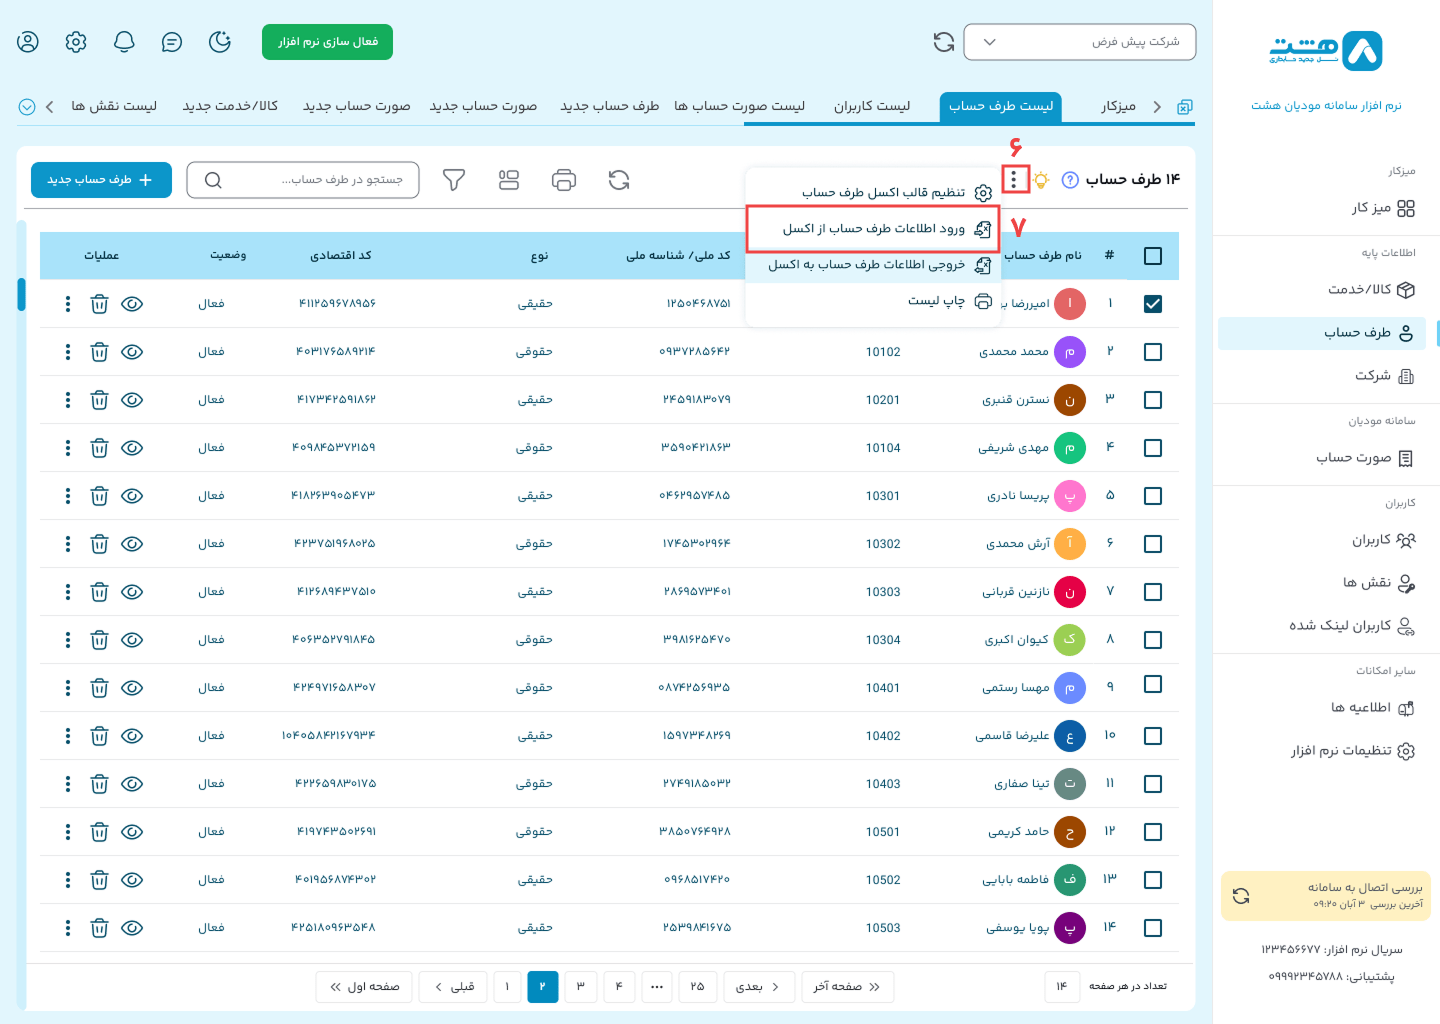Open the chat messages icon in header
The image size is (1440, 1024).
click(172, 42)
